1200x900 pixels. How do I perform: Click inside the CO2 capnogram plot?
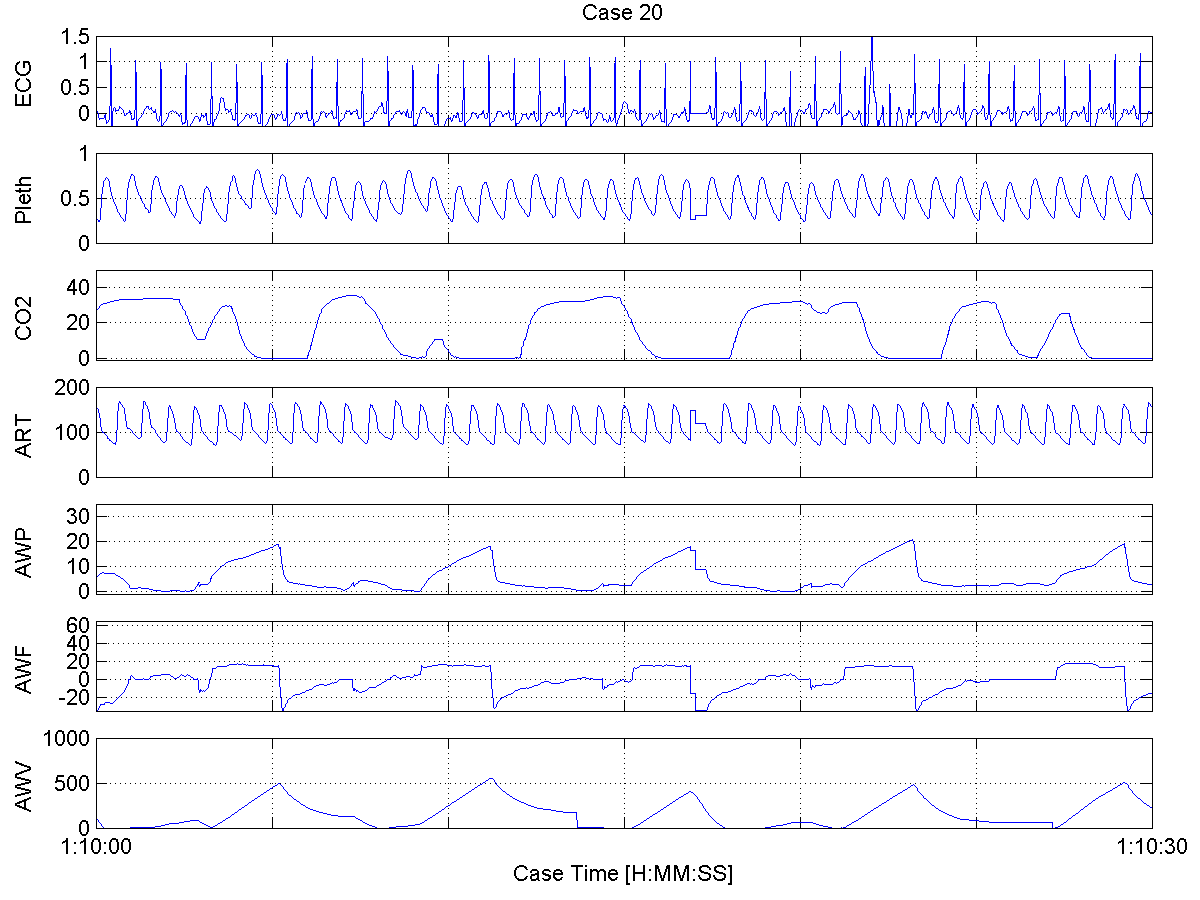pyautogui.click(x=624, y=315)
